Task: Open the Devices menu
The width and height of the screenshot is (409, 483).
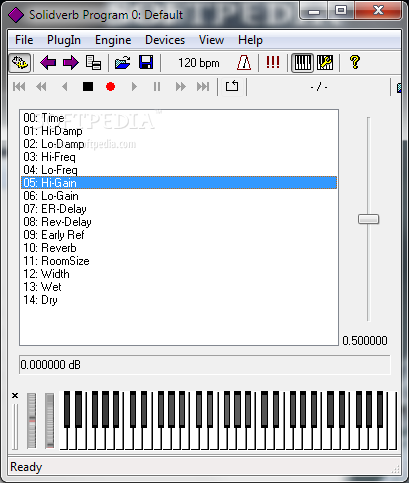Action: coord(165,40)
